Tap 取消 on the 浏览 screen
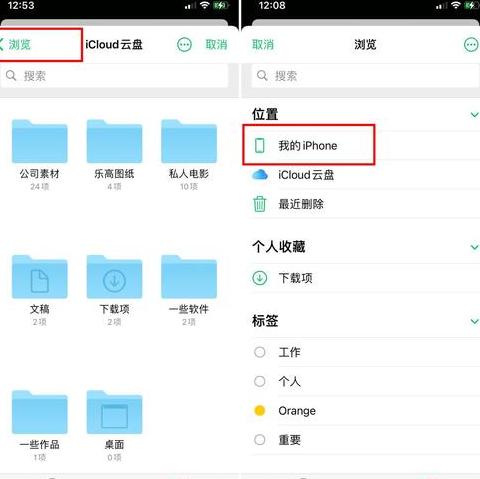 pos(263,44)
